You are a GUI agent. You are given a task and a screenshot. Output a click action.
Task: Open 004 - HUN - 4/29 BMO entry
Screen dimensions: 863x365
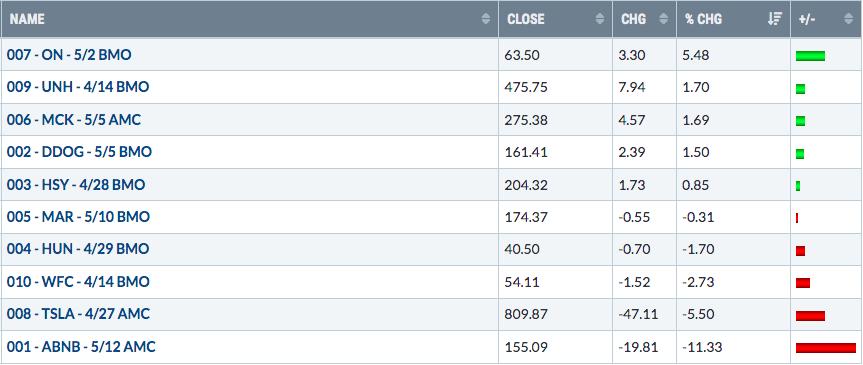tap(78, 249)
